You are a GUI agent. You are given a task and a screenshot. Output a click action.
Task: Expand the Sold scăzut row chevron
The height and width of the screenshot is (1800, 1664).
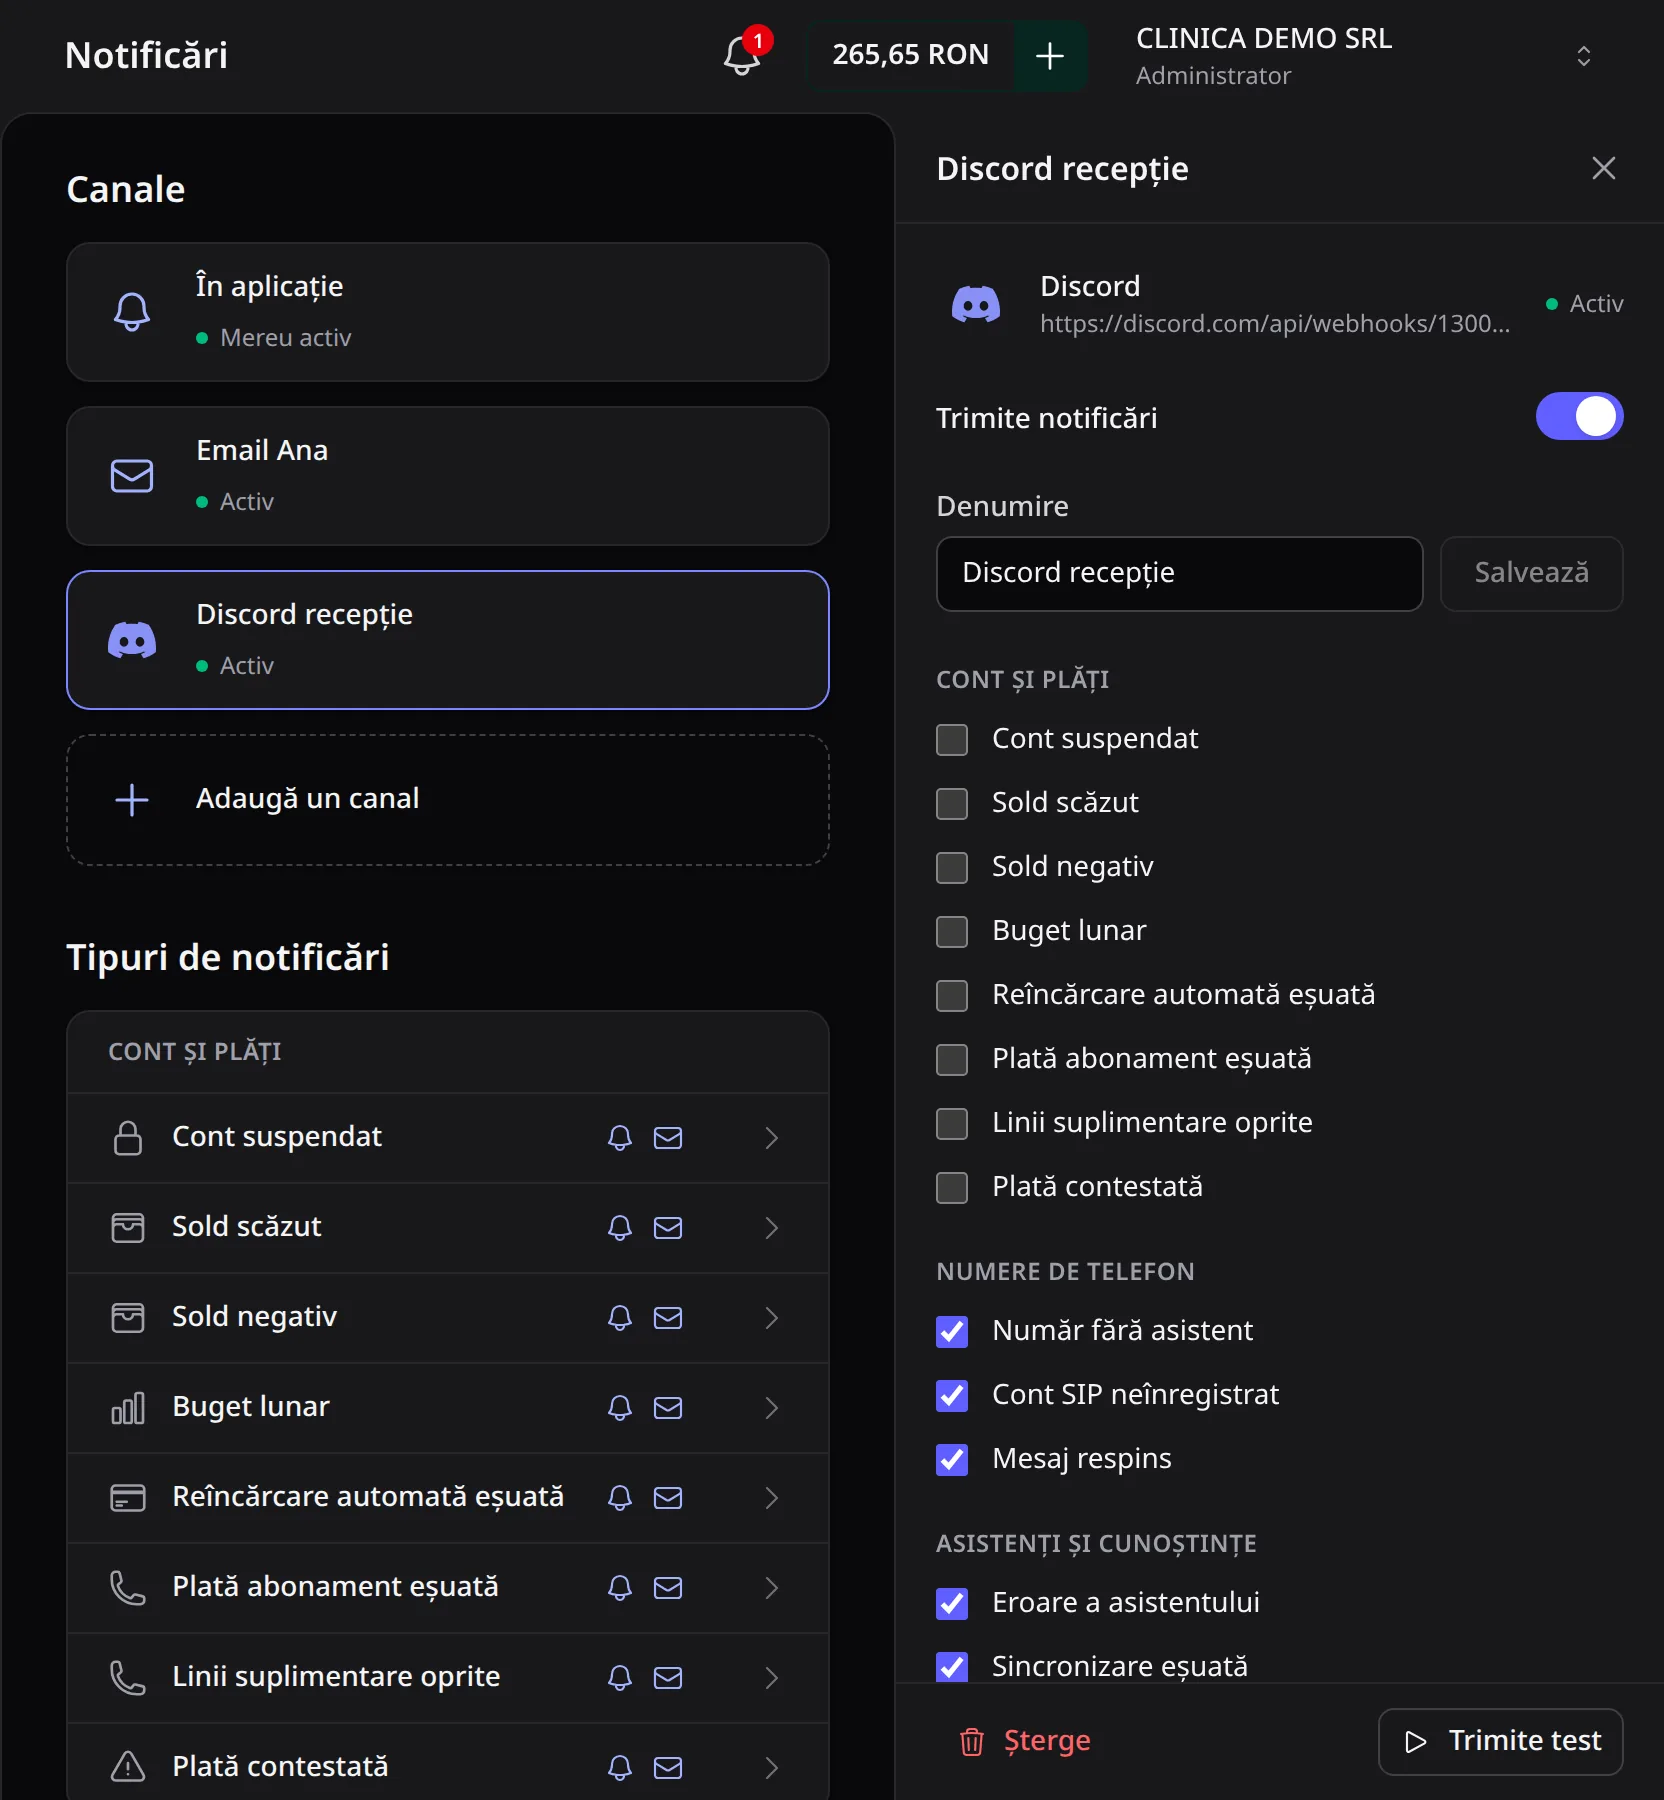771,1228
